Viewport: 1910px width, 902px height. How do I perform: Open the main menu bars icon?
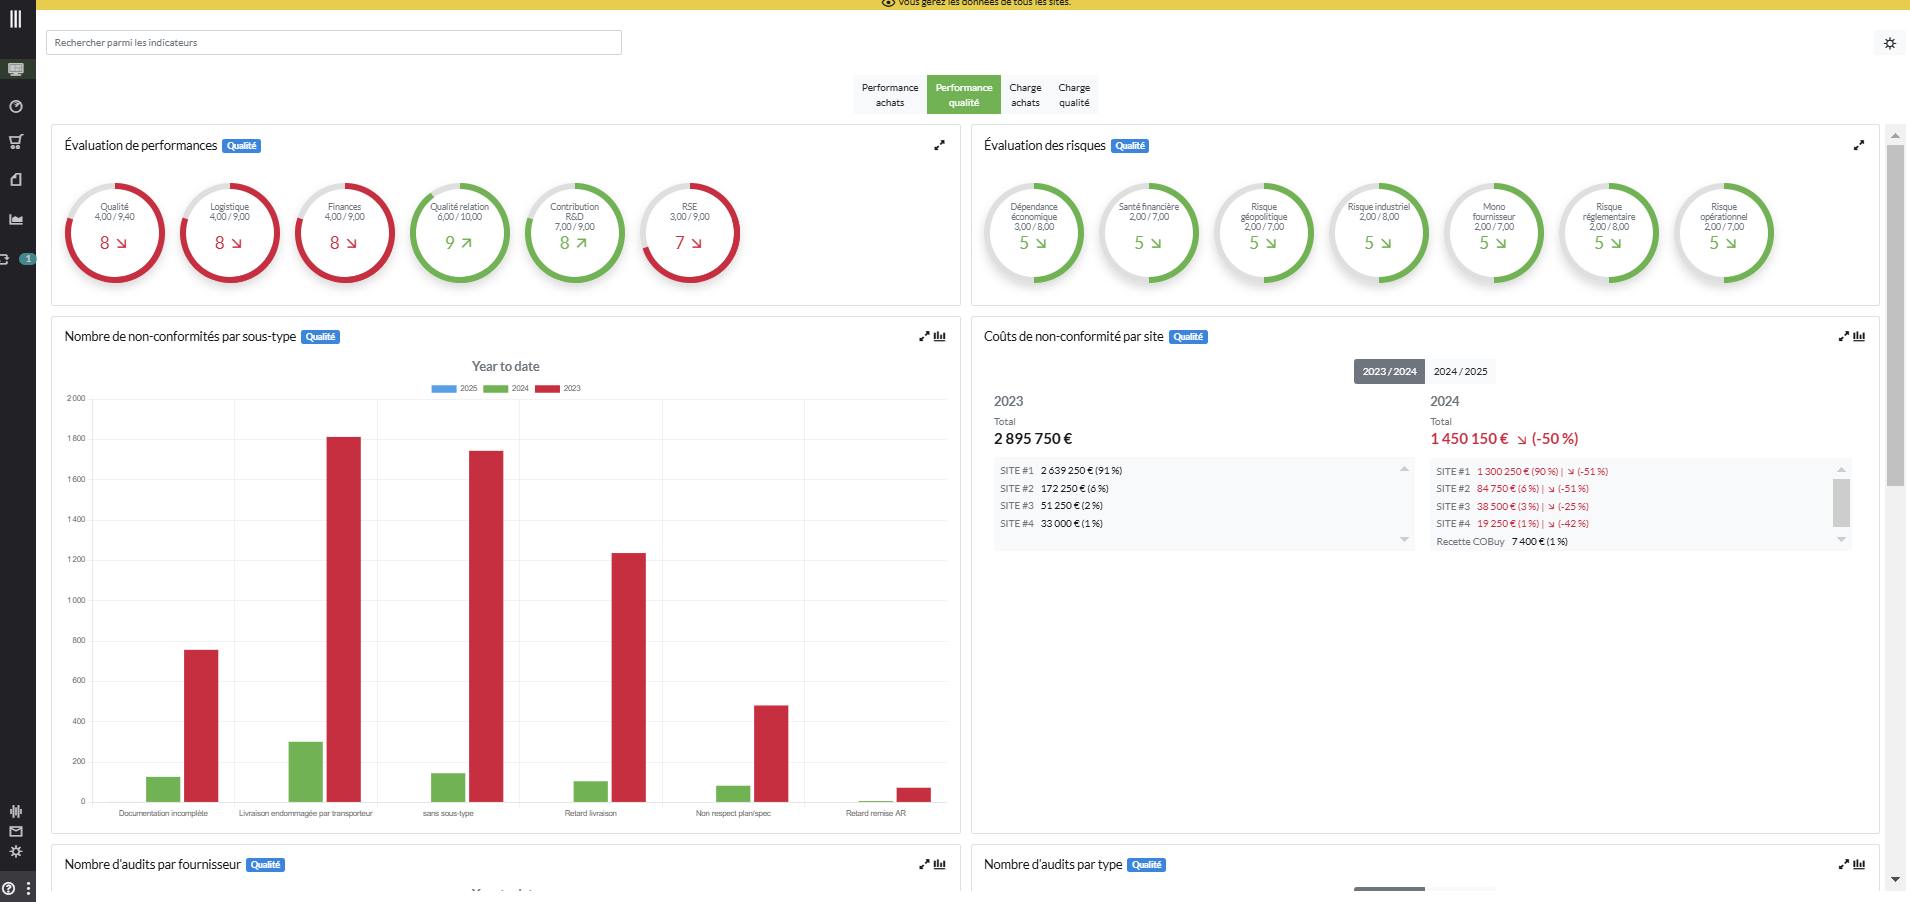16,19
